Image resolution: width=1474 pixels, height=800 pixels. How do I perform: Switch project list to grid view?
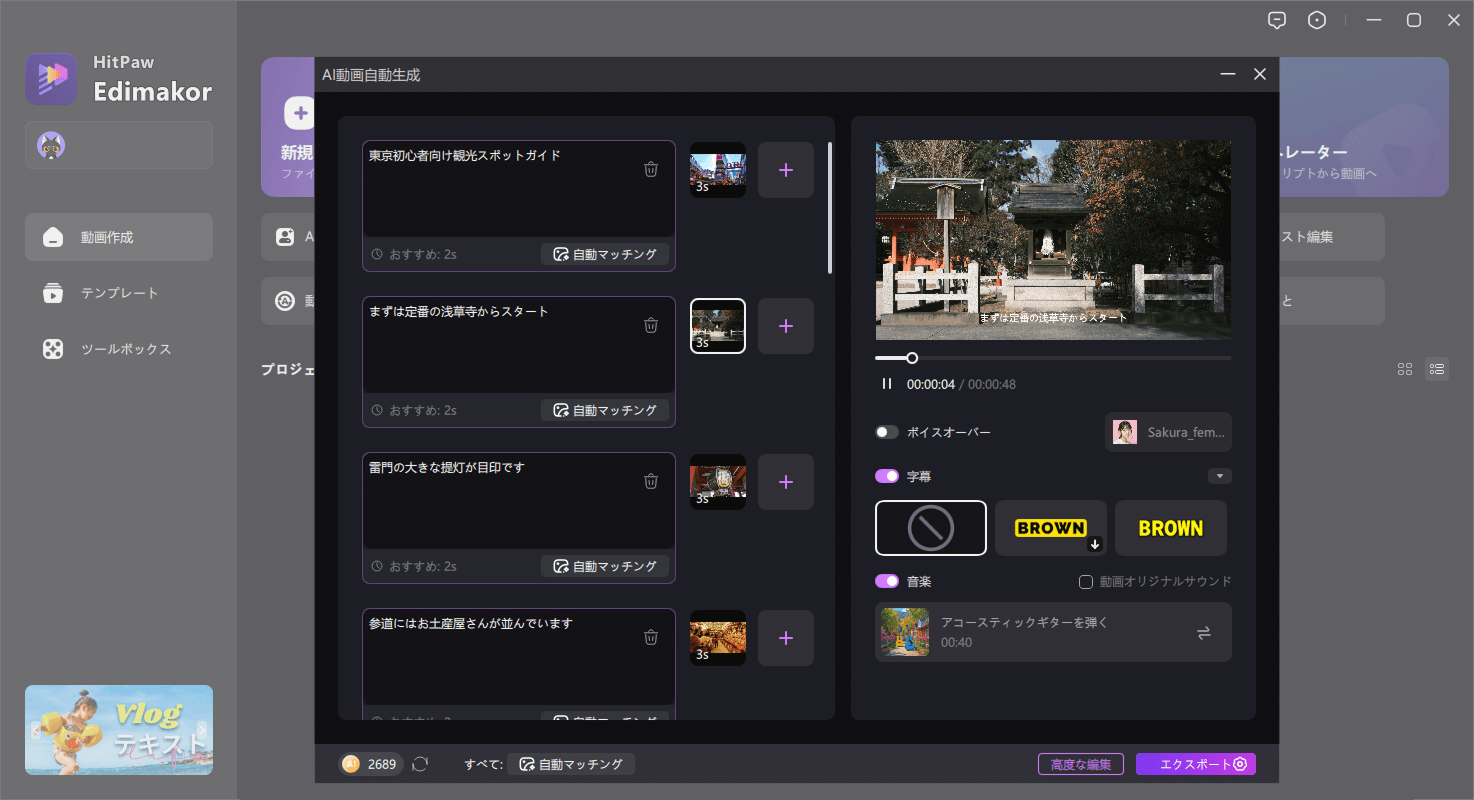(1405, 369)
